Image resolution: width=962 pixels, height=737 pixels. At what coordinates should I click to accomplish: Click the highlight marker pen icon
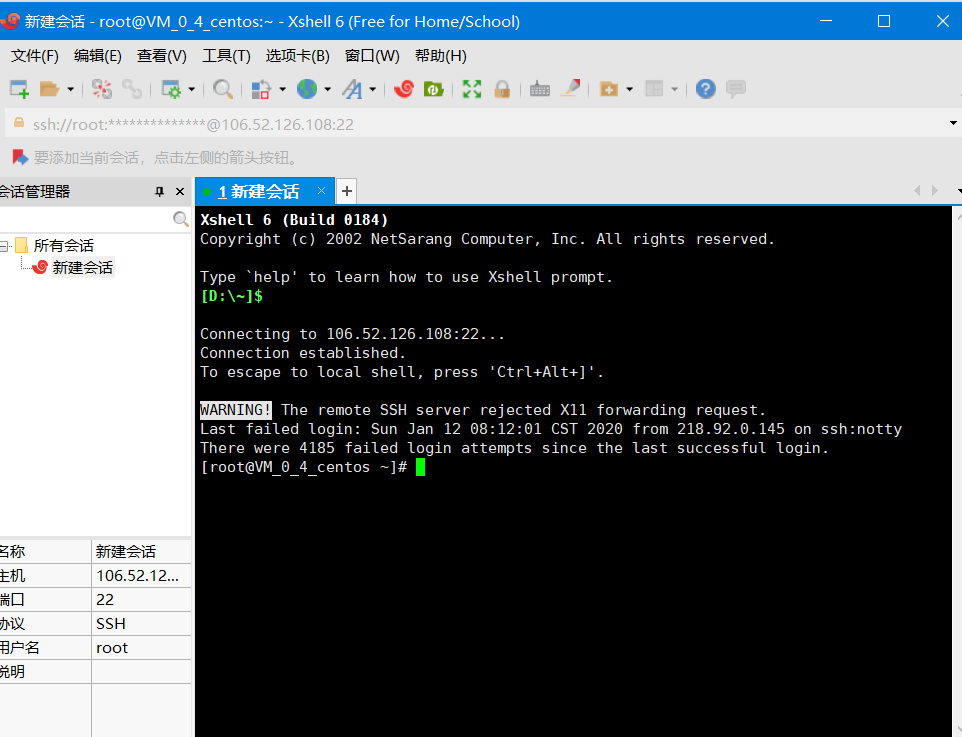tap(571, 89)
